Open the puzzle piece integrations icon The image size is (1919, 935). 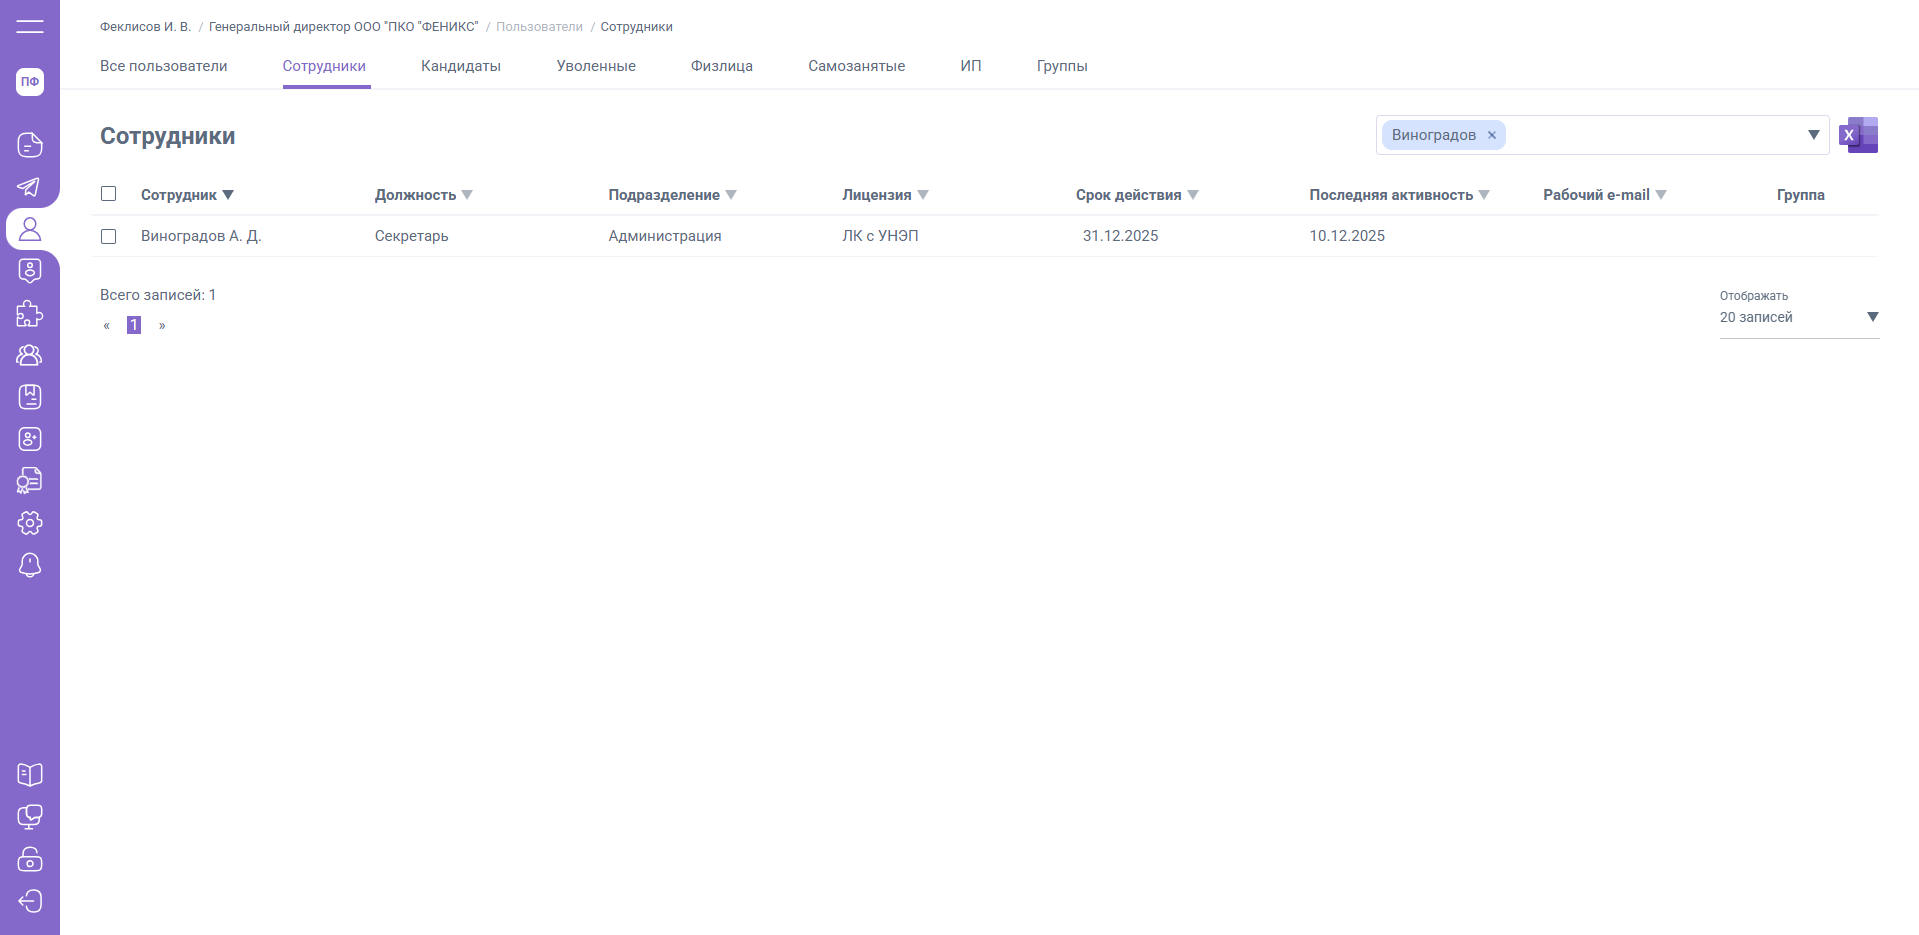coord(30,314)
